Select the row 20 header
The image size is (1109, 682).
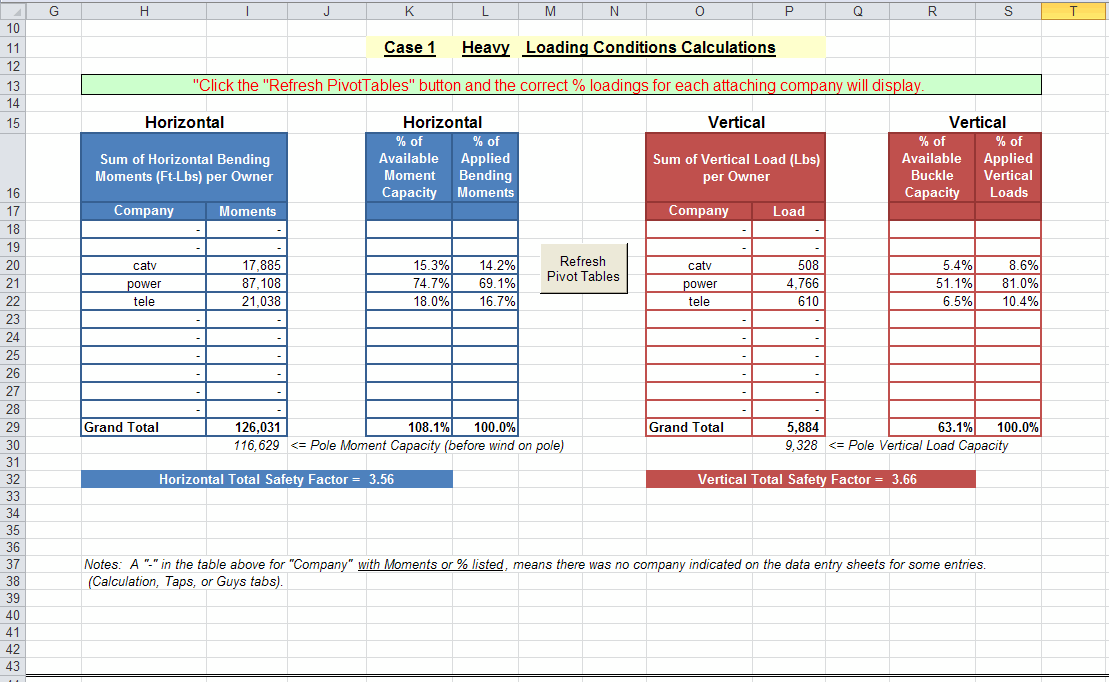(13, 265)
